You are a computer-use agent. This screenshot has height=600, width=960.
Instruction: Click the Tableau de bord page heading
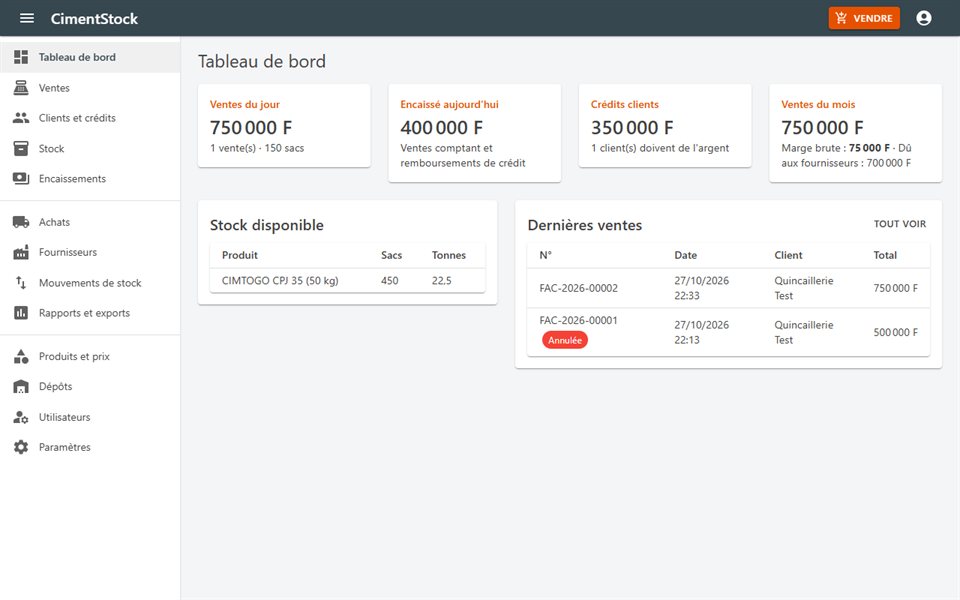(261, 61)
